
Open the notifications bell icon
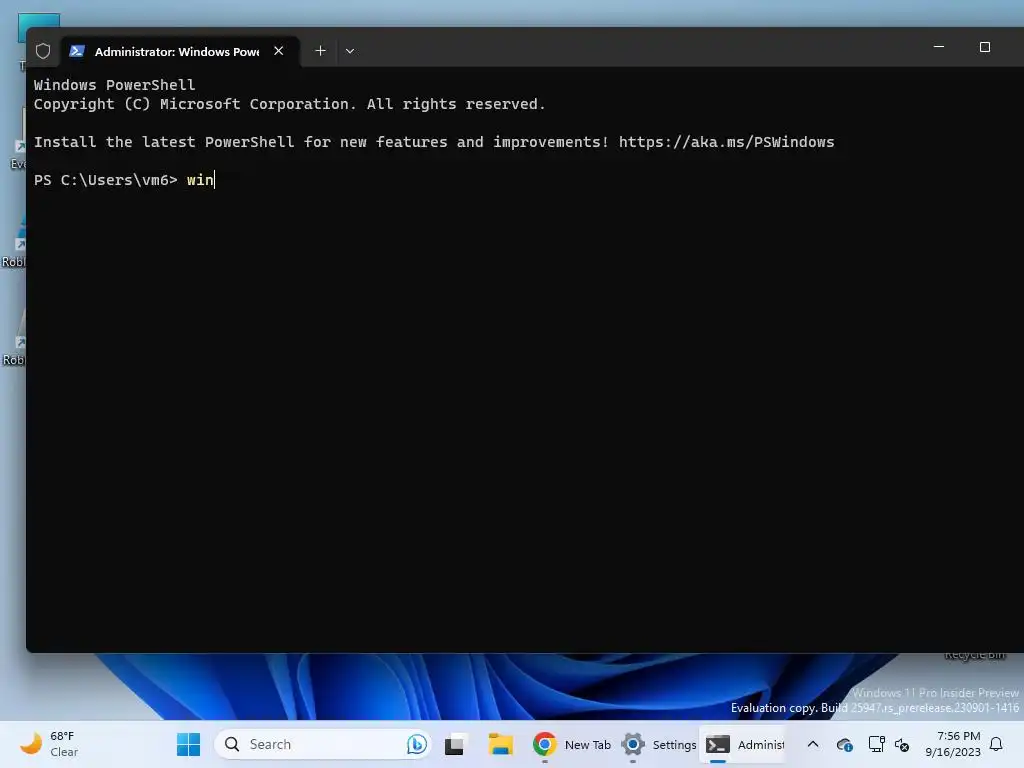997,744
